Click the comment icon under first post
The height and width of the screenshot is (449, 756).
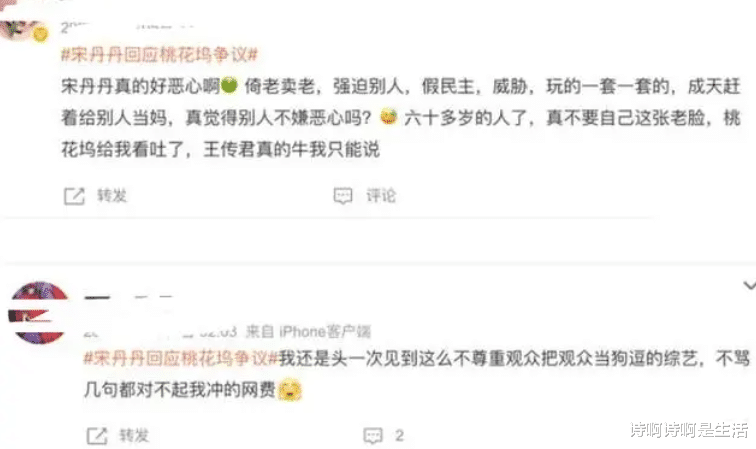[343, 196]
